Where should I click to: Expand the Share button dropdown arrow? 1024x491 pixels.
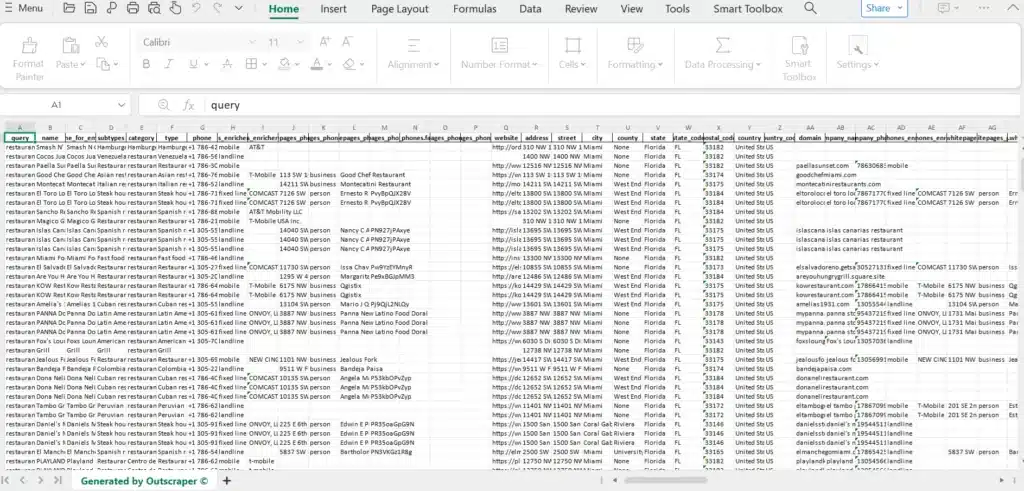click(901, 8)
